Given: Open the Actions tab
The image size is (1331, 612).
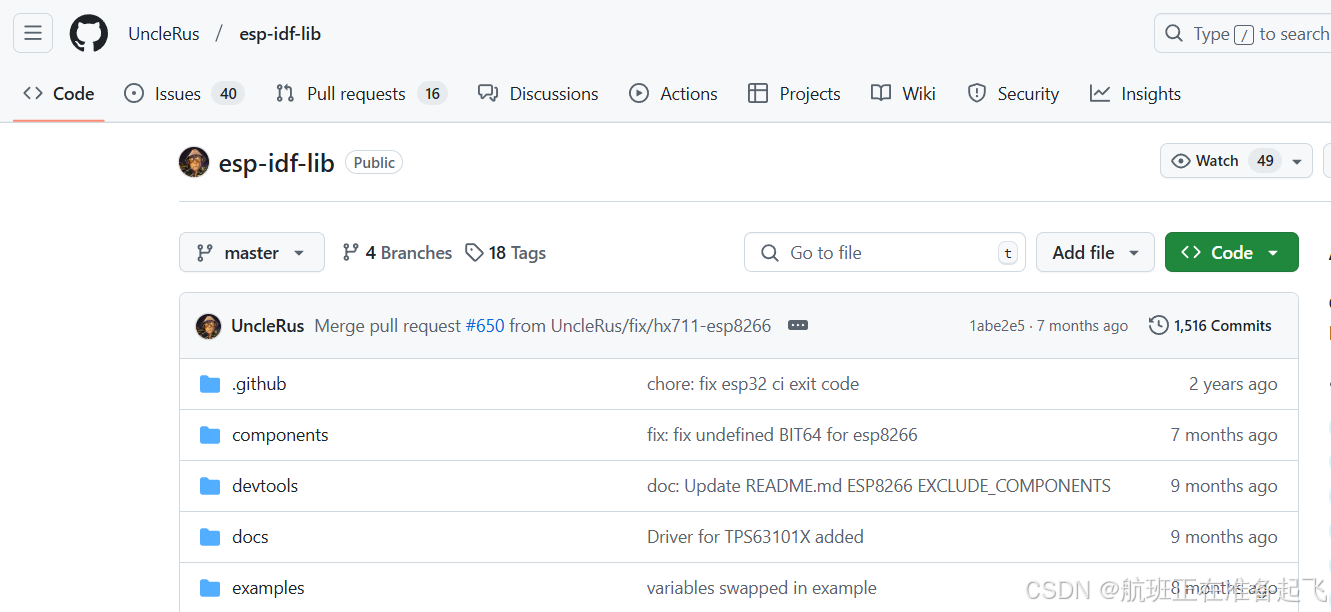Looking at the screenshot, I should (x=673, y=94).
